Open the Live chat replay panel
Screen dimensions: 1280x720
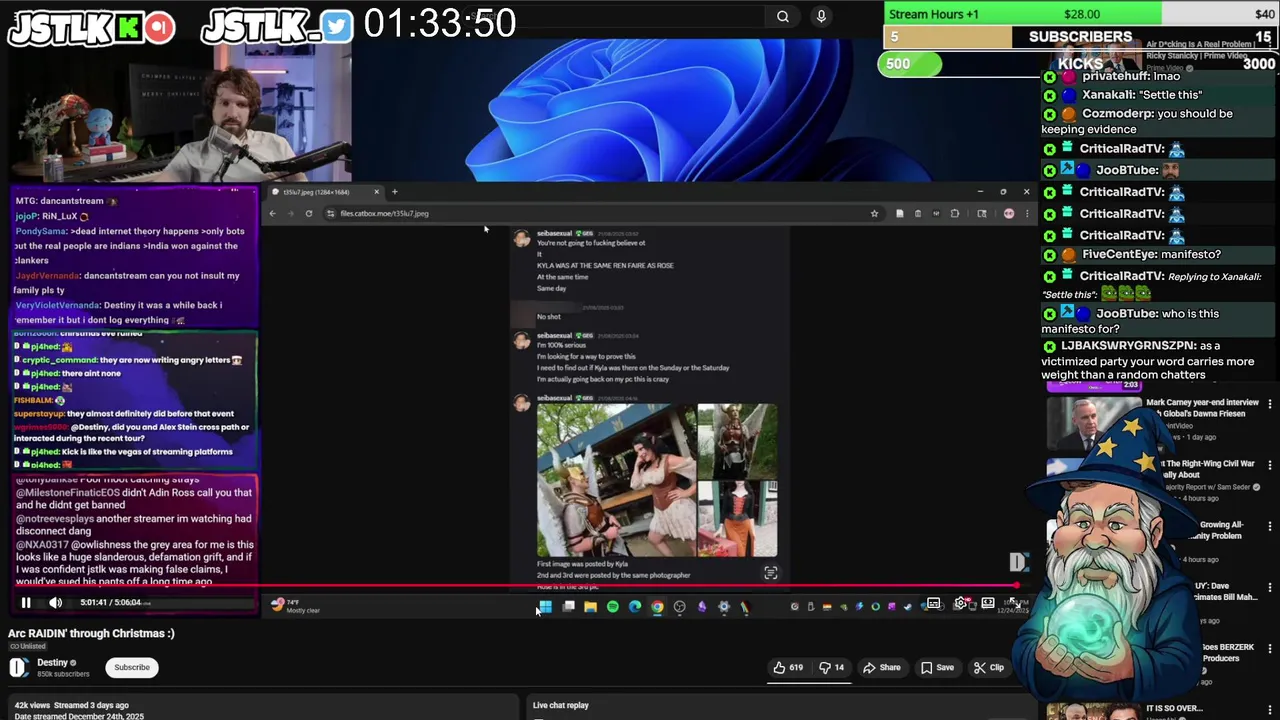click(x=561, y=705)
